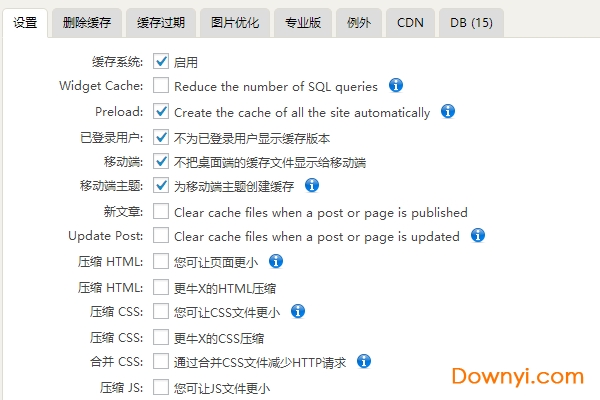Click the 更牛X的CSS压缩 label text
The width and height of the screenshot is (600, 400).
225,337
